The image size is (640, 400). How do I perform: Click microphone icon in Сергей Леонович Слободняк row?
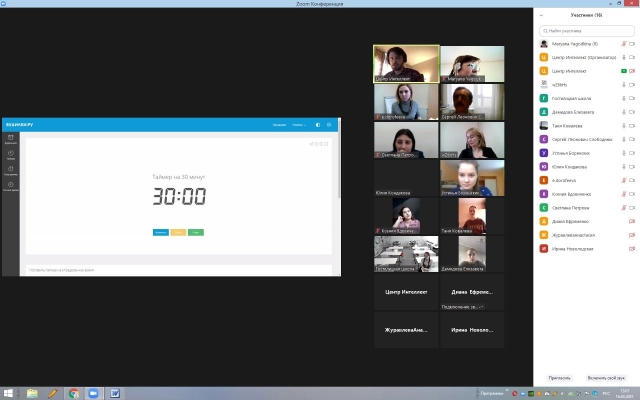point(624,139)
